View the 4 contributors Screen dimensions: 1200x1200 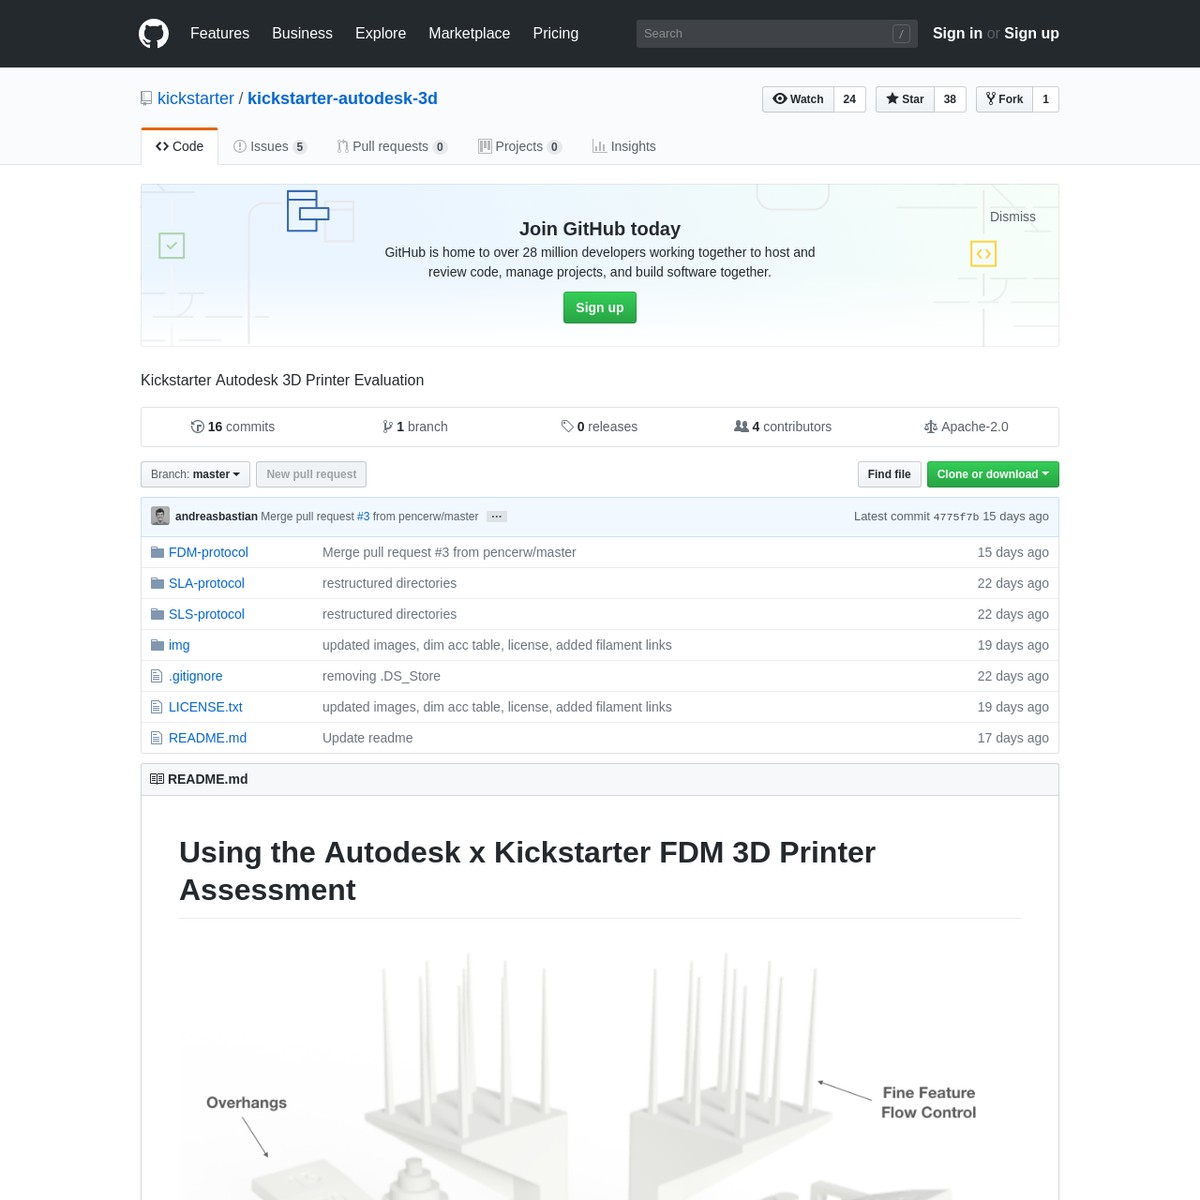783,427
